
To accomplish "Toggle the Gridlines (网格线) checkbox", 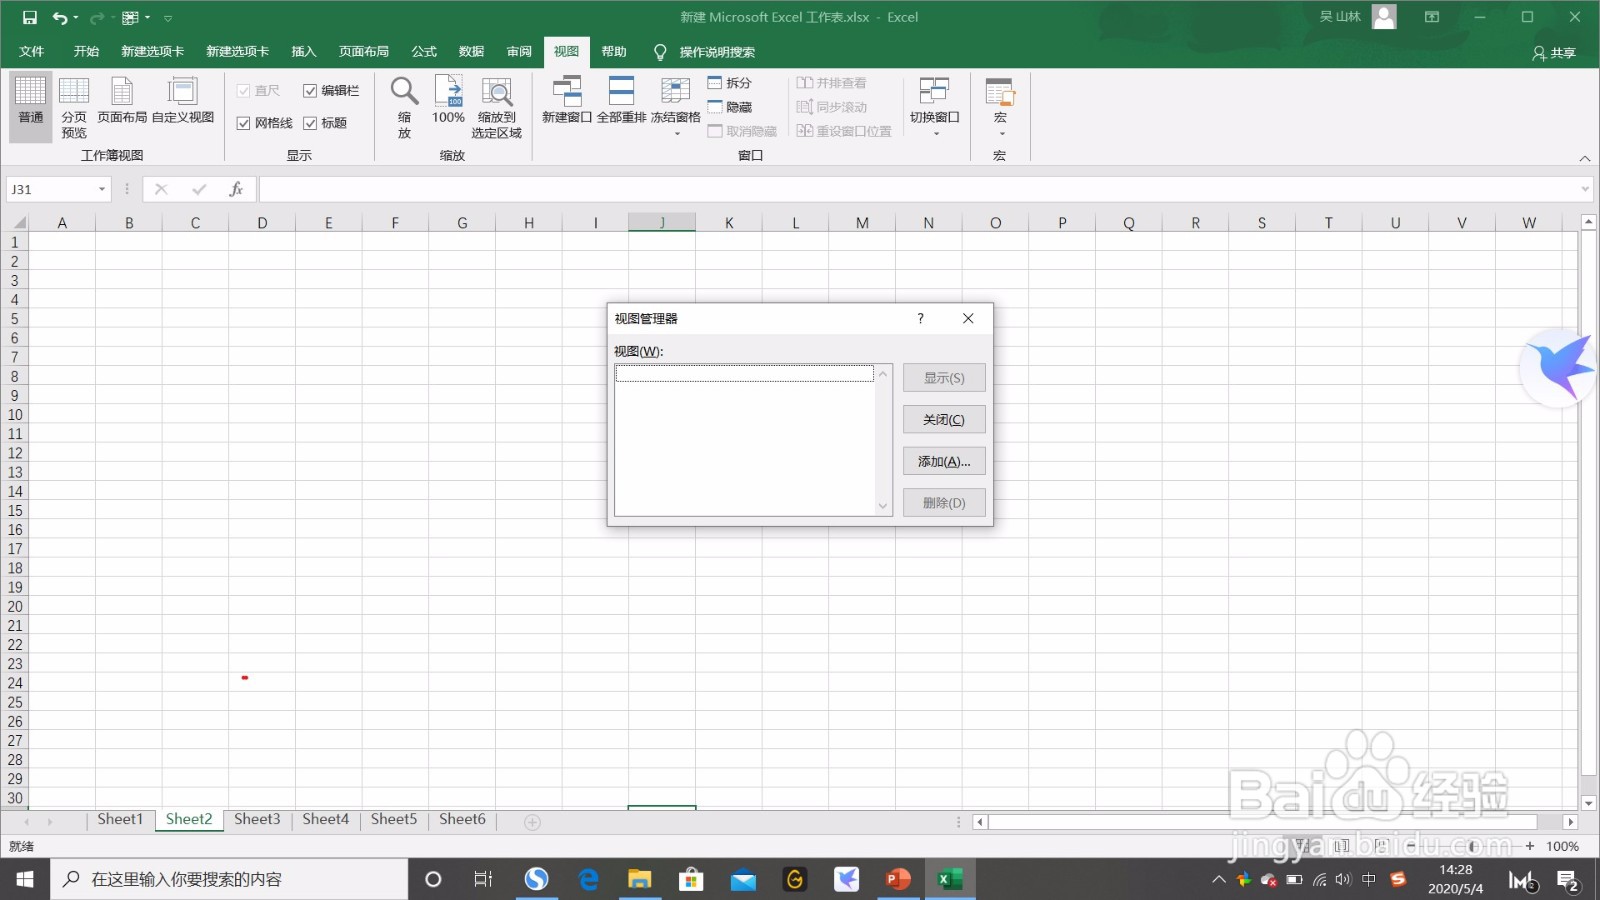I will [x=243, y=123].
